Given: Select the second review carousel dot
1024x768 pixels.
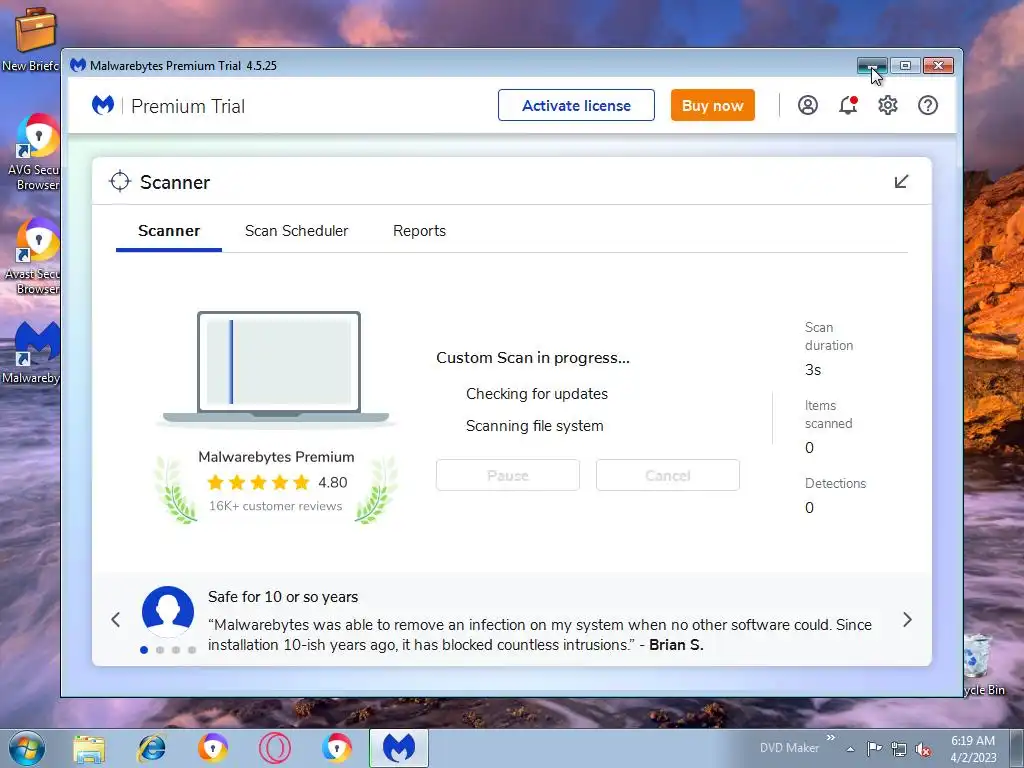Looking at the screenshot, I should click(x=160, y=650).
